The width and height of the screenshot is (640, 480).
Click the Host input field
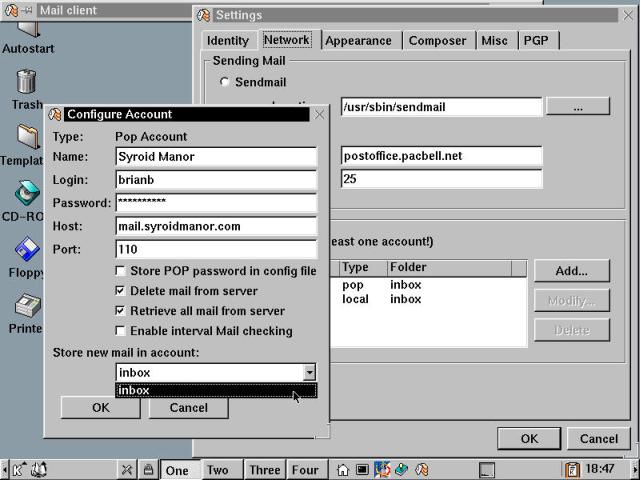coord(216,226)
